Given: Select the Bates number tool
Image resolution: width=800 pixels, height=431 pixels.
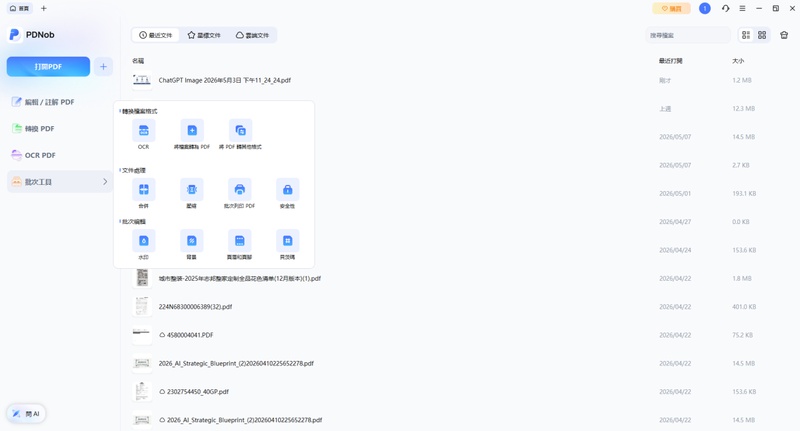Looking at the screenshot, I should point(287,241).
